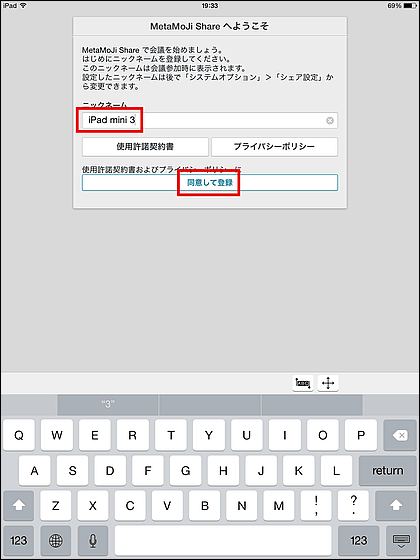Tap the Q key

[19, 435]
